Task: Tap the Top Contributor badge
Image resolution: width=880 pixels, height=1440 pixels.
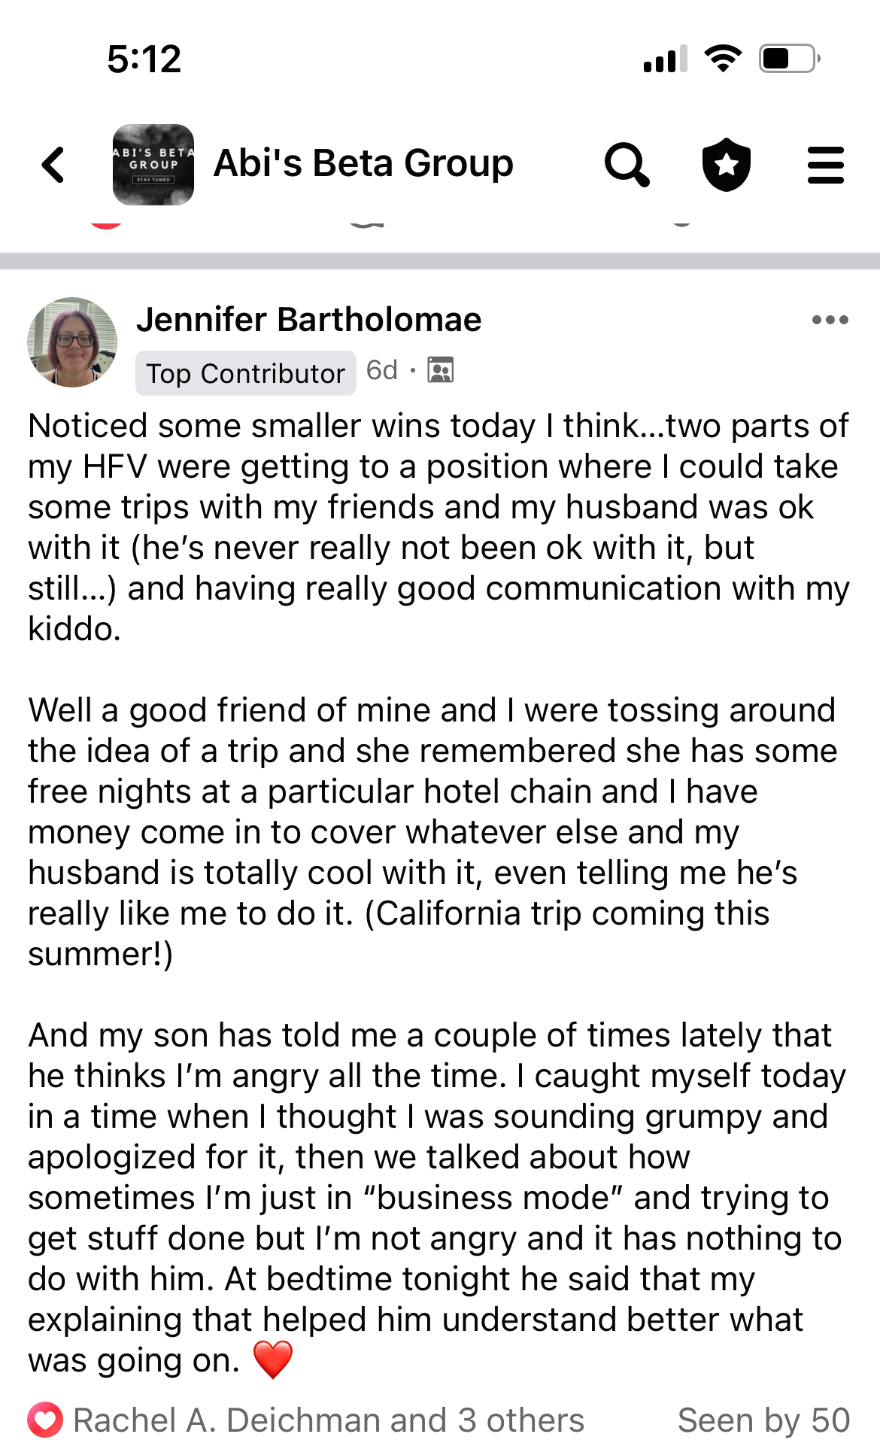Action: point(245,373)
